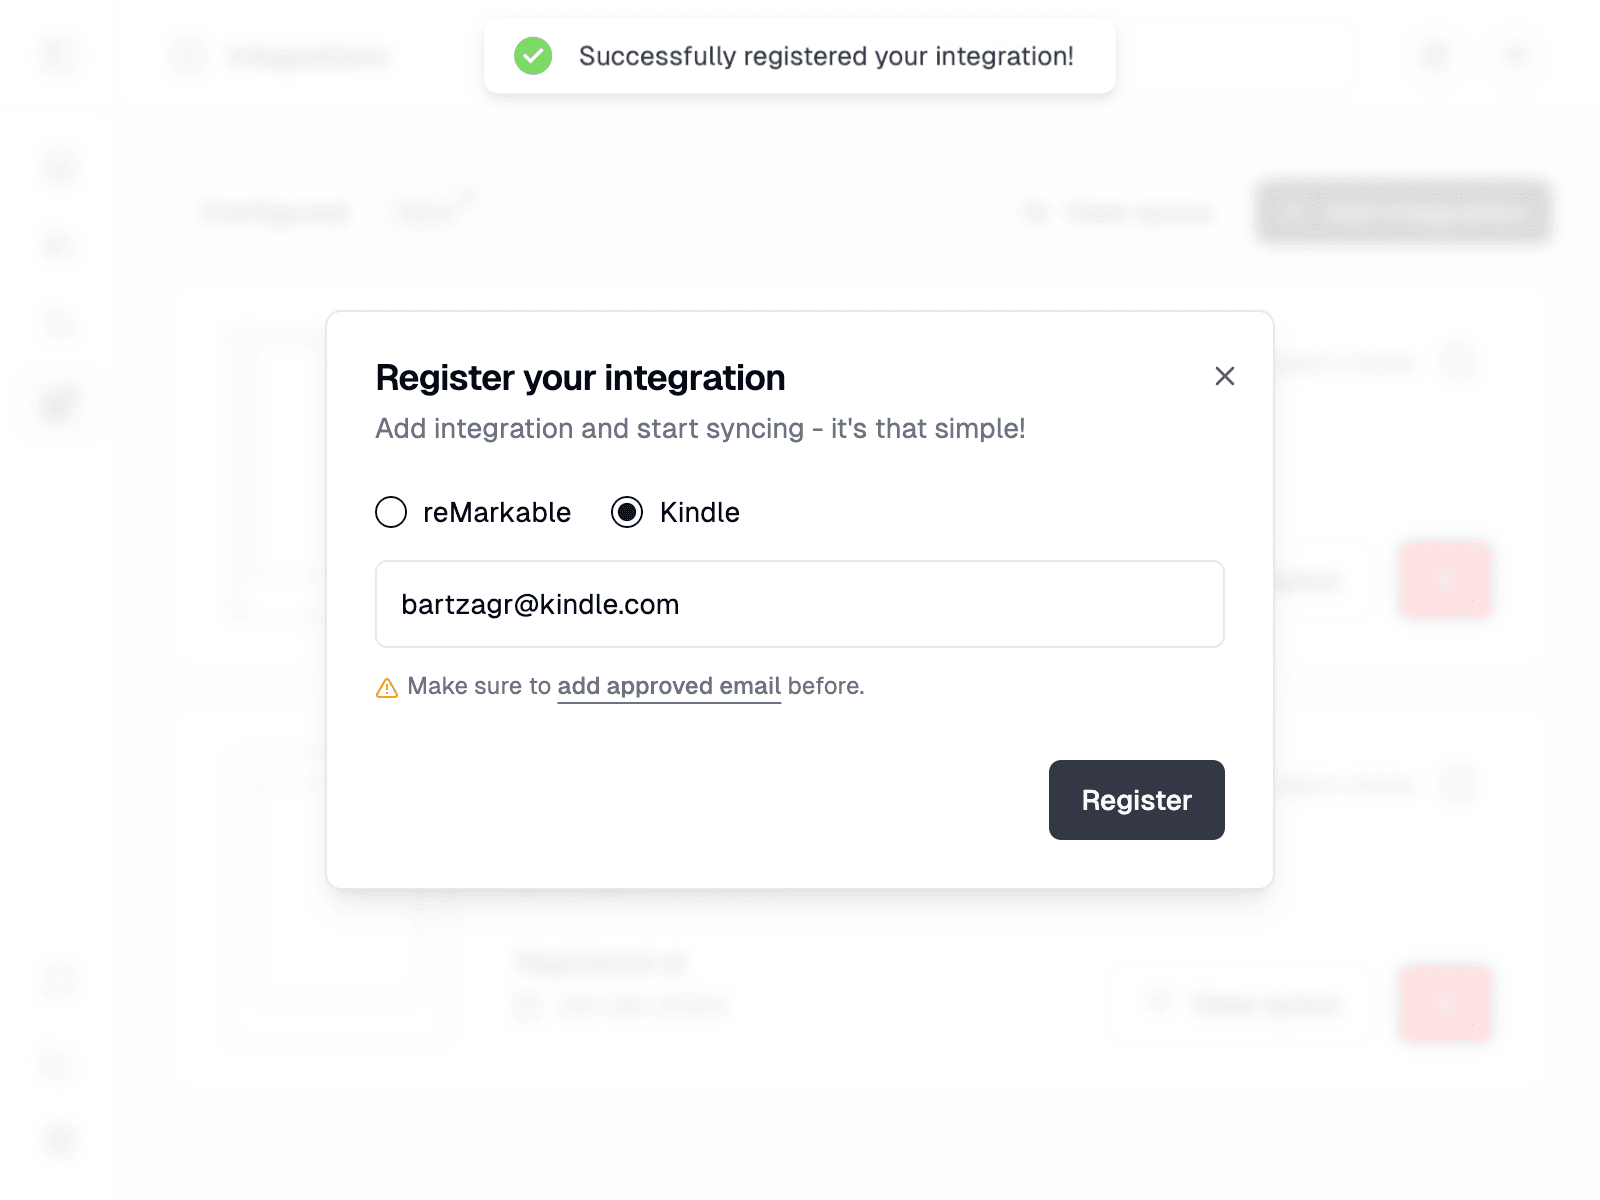Click the Register your integration heading

[x=580, y=378]
